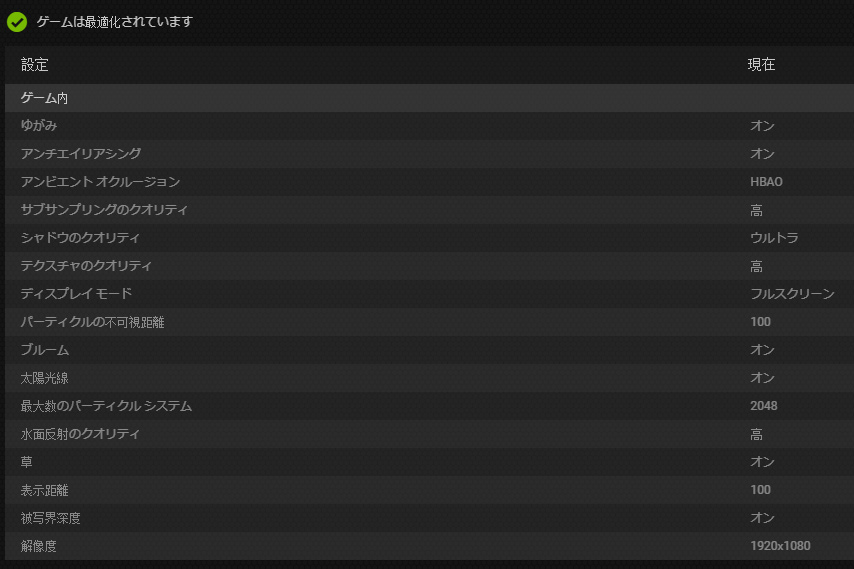This screenshot has width=854, height=569.
Task: Select the 太陽光線 setting label
Action: tap(44, 378)
